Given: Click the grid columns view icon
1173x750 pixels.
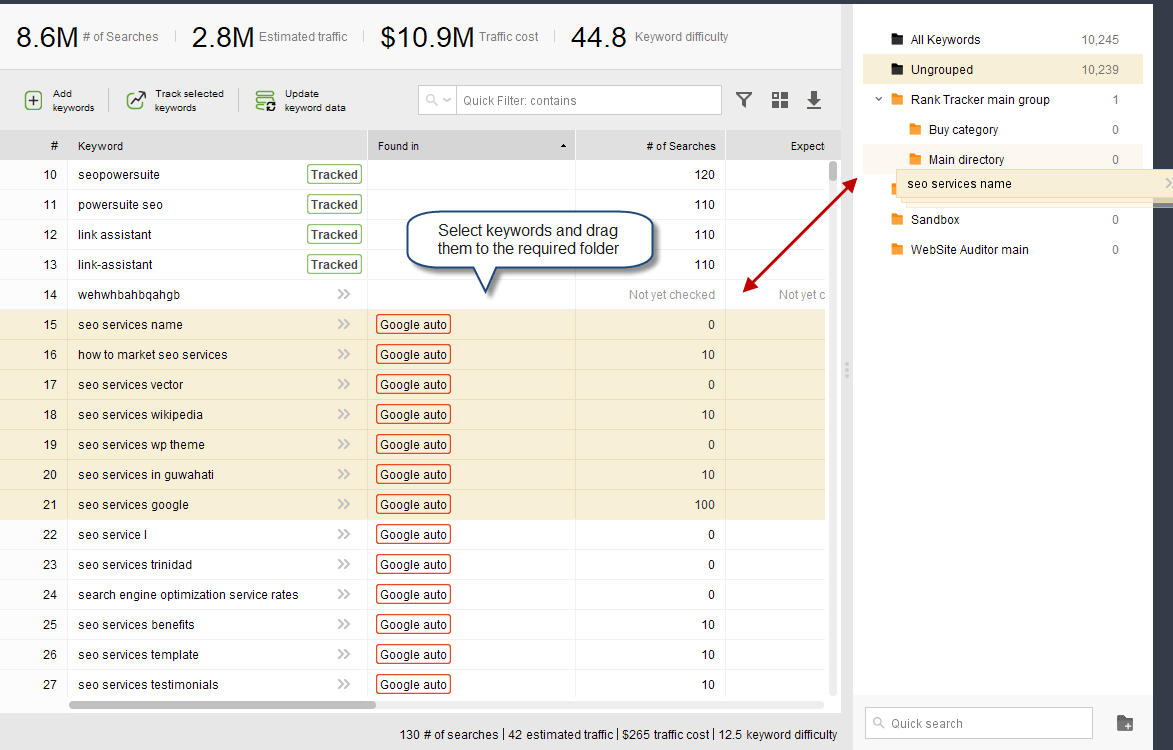Looking at the screenshot, I should pos(780,100).
